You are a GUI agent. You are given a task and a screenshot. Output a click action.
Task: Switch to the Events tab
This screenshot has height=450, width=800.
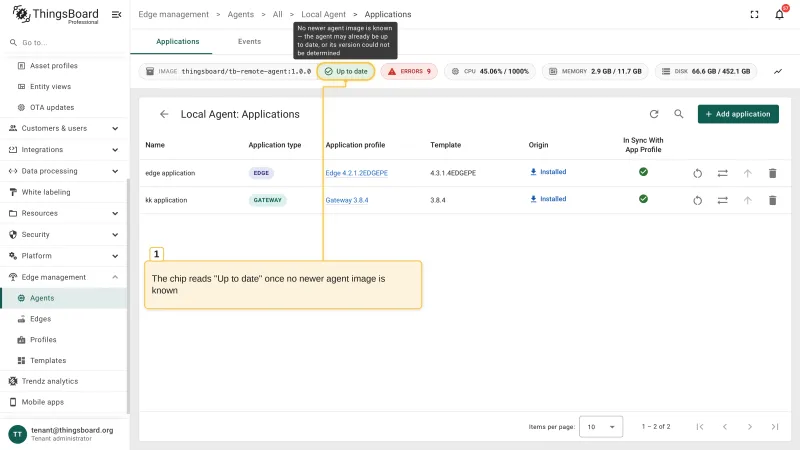pyautogui.click(x=249, y=41)
